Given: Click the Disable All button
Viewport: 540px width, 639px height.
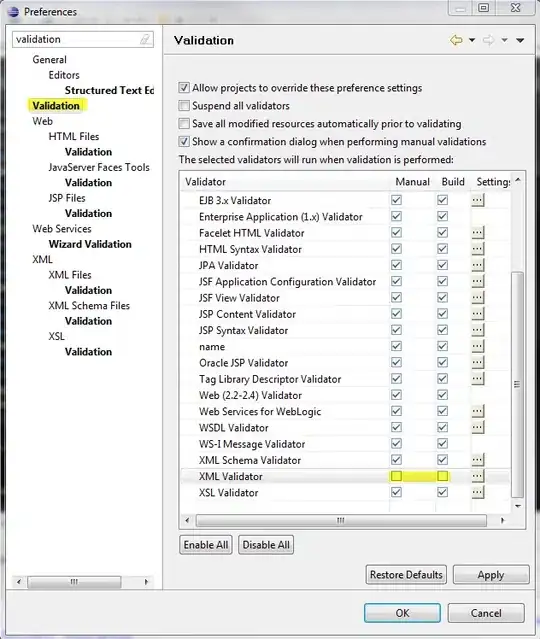Looking at the screenshot, I should (x=266, y=545).
